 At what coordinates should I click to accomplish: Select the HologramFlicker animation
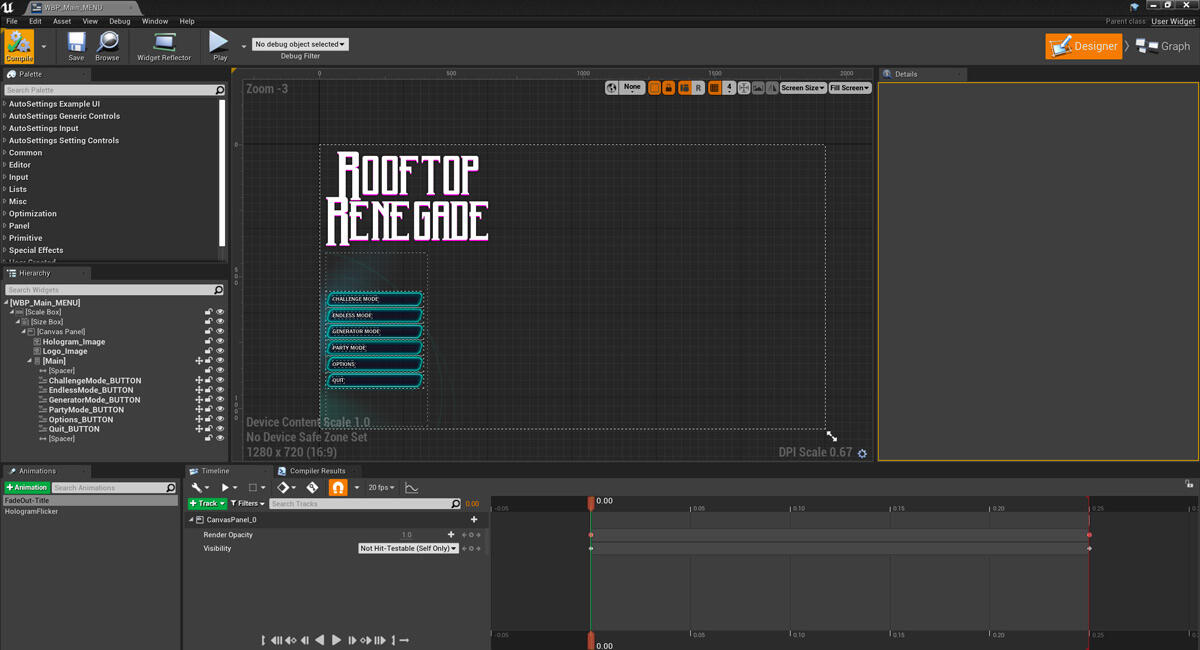[32, 512]
